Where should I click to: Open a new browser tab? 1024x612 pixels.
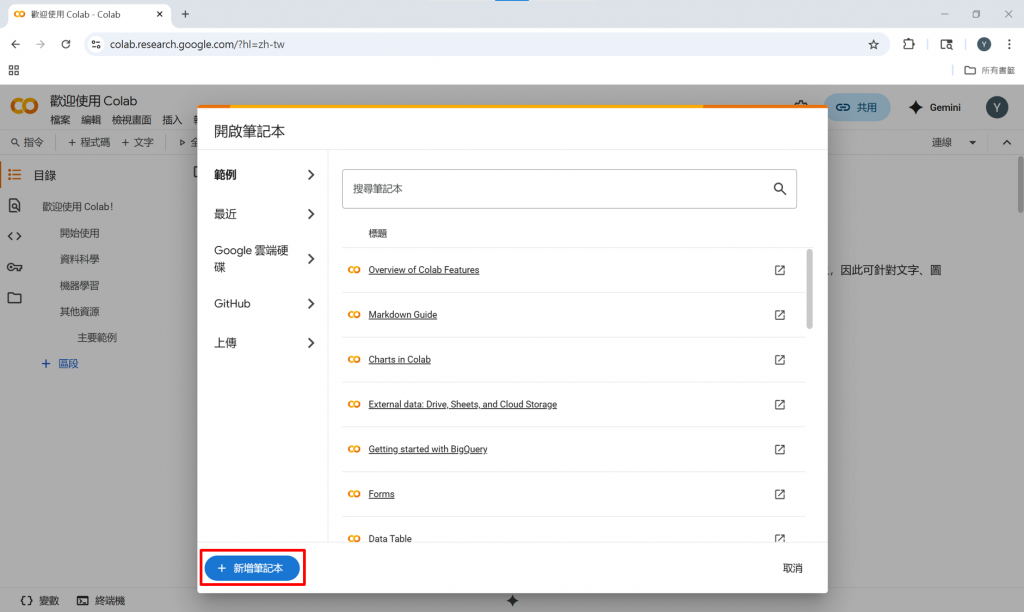[185, 14]
